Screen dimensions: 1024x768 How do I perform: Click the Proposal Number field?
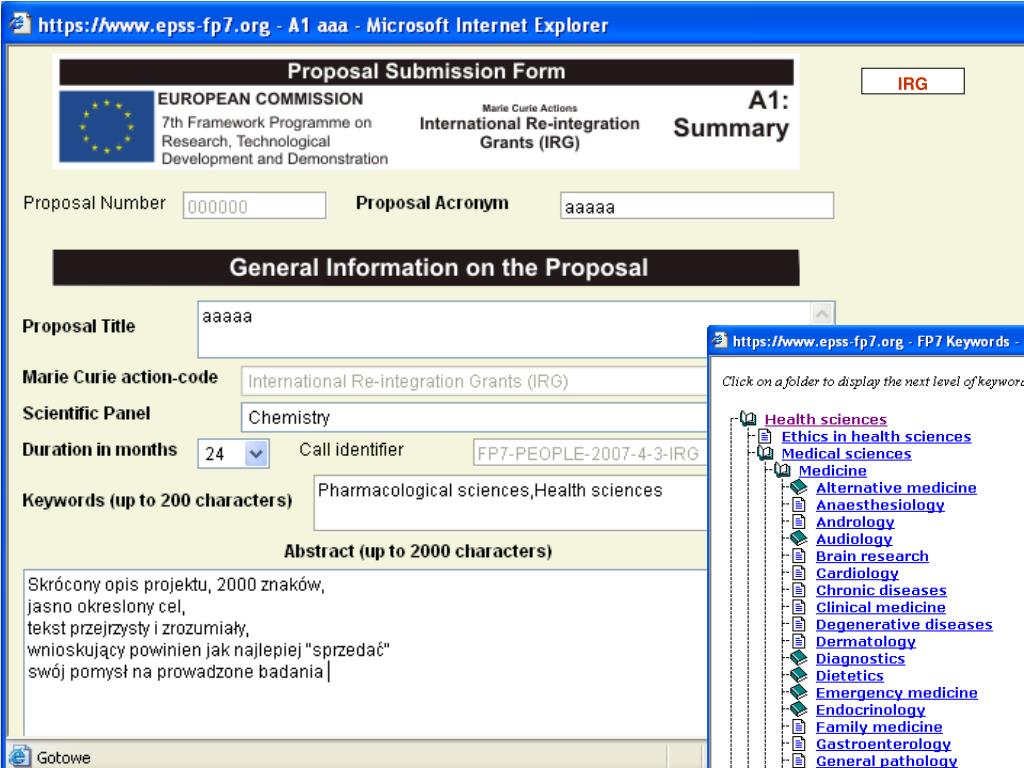pyautogui.click(x=254, y=206)
